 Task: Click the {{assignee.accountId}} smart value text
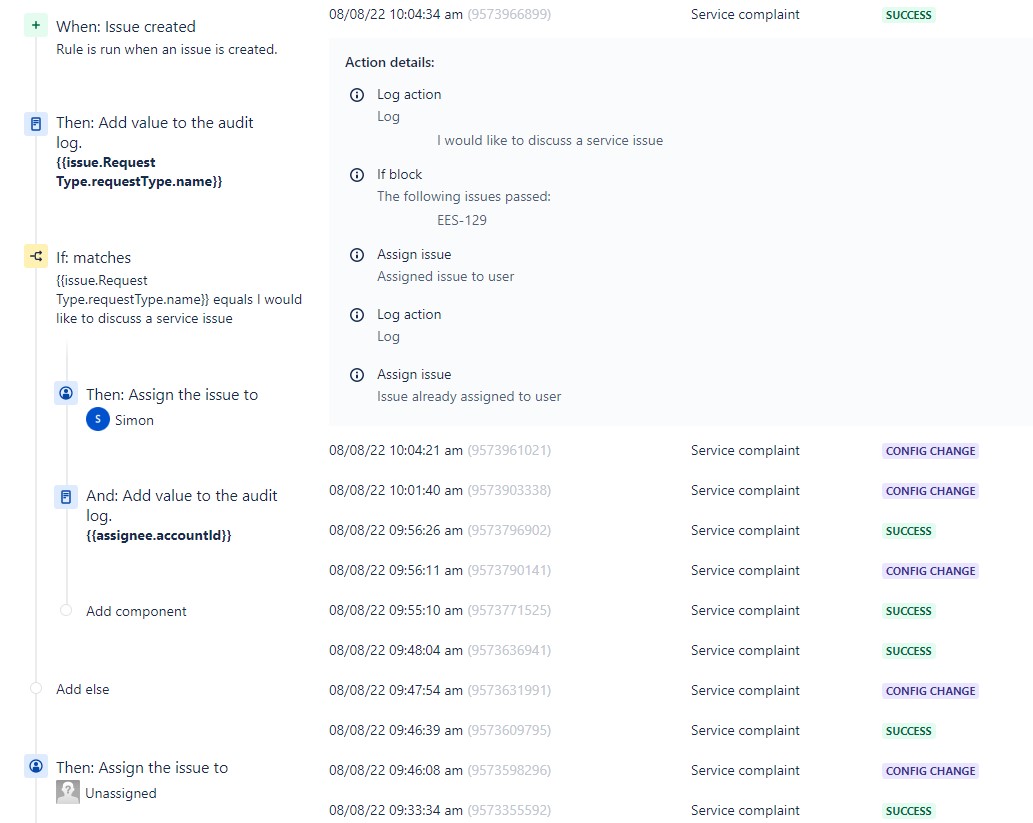[x=159, y=535]
